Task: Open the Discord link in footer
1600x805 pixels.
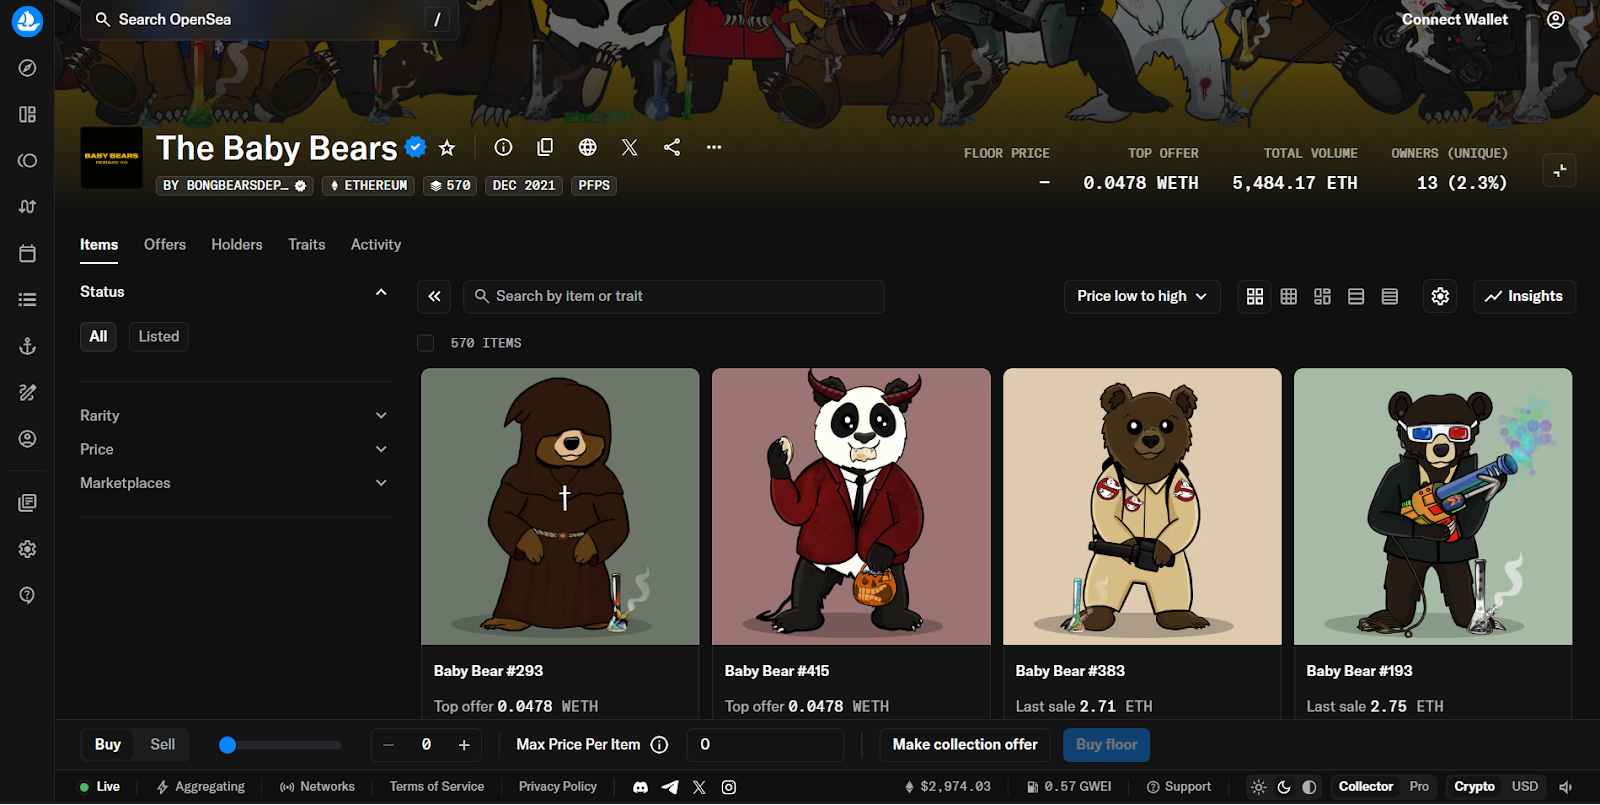Action: click(x=641, y=787)
